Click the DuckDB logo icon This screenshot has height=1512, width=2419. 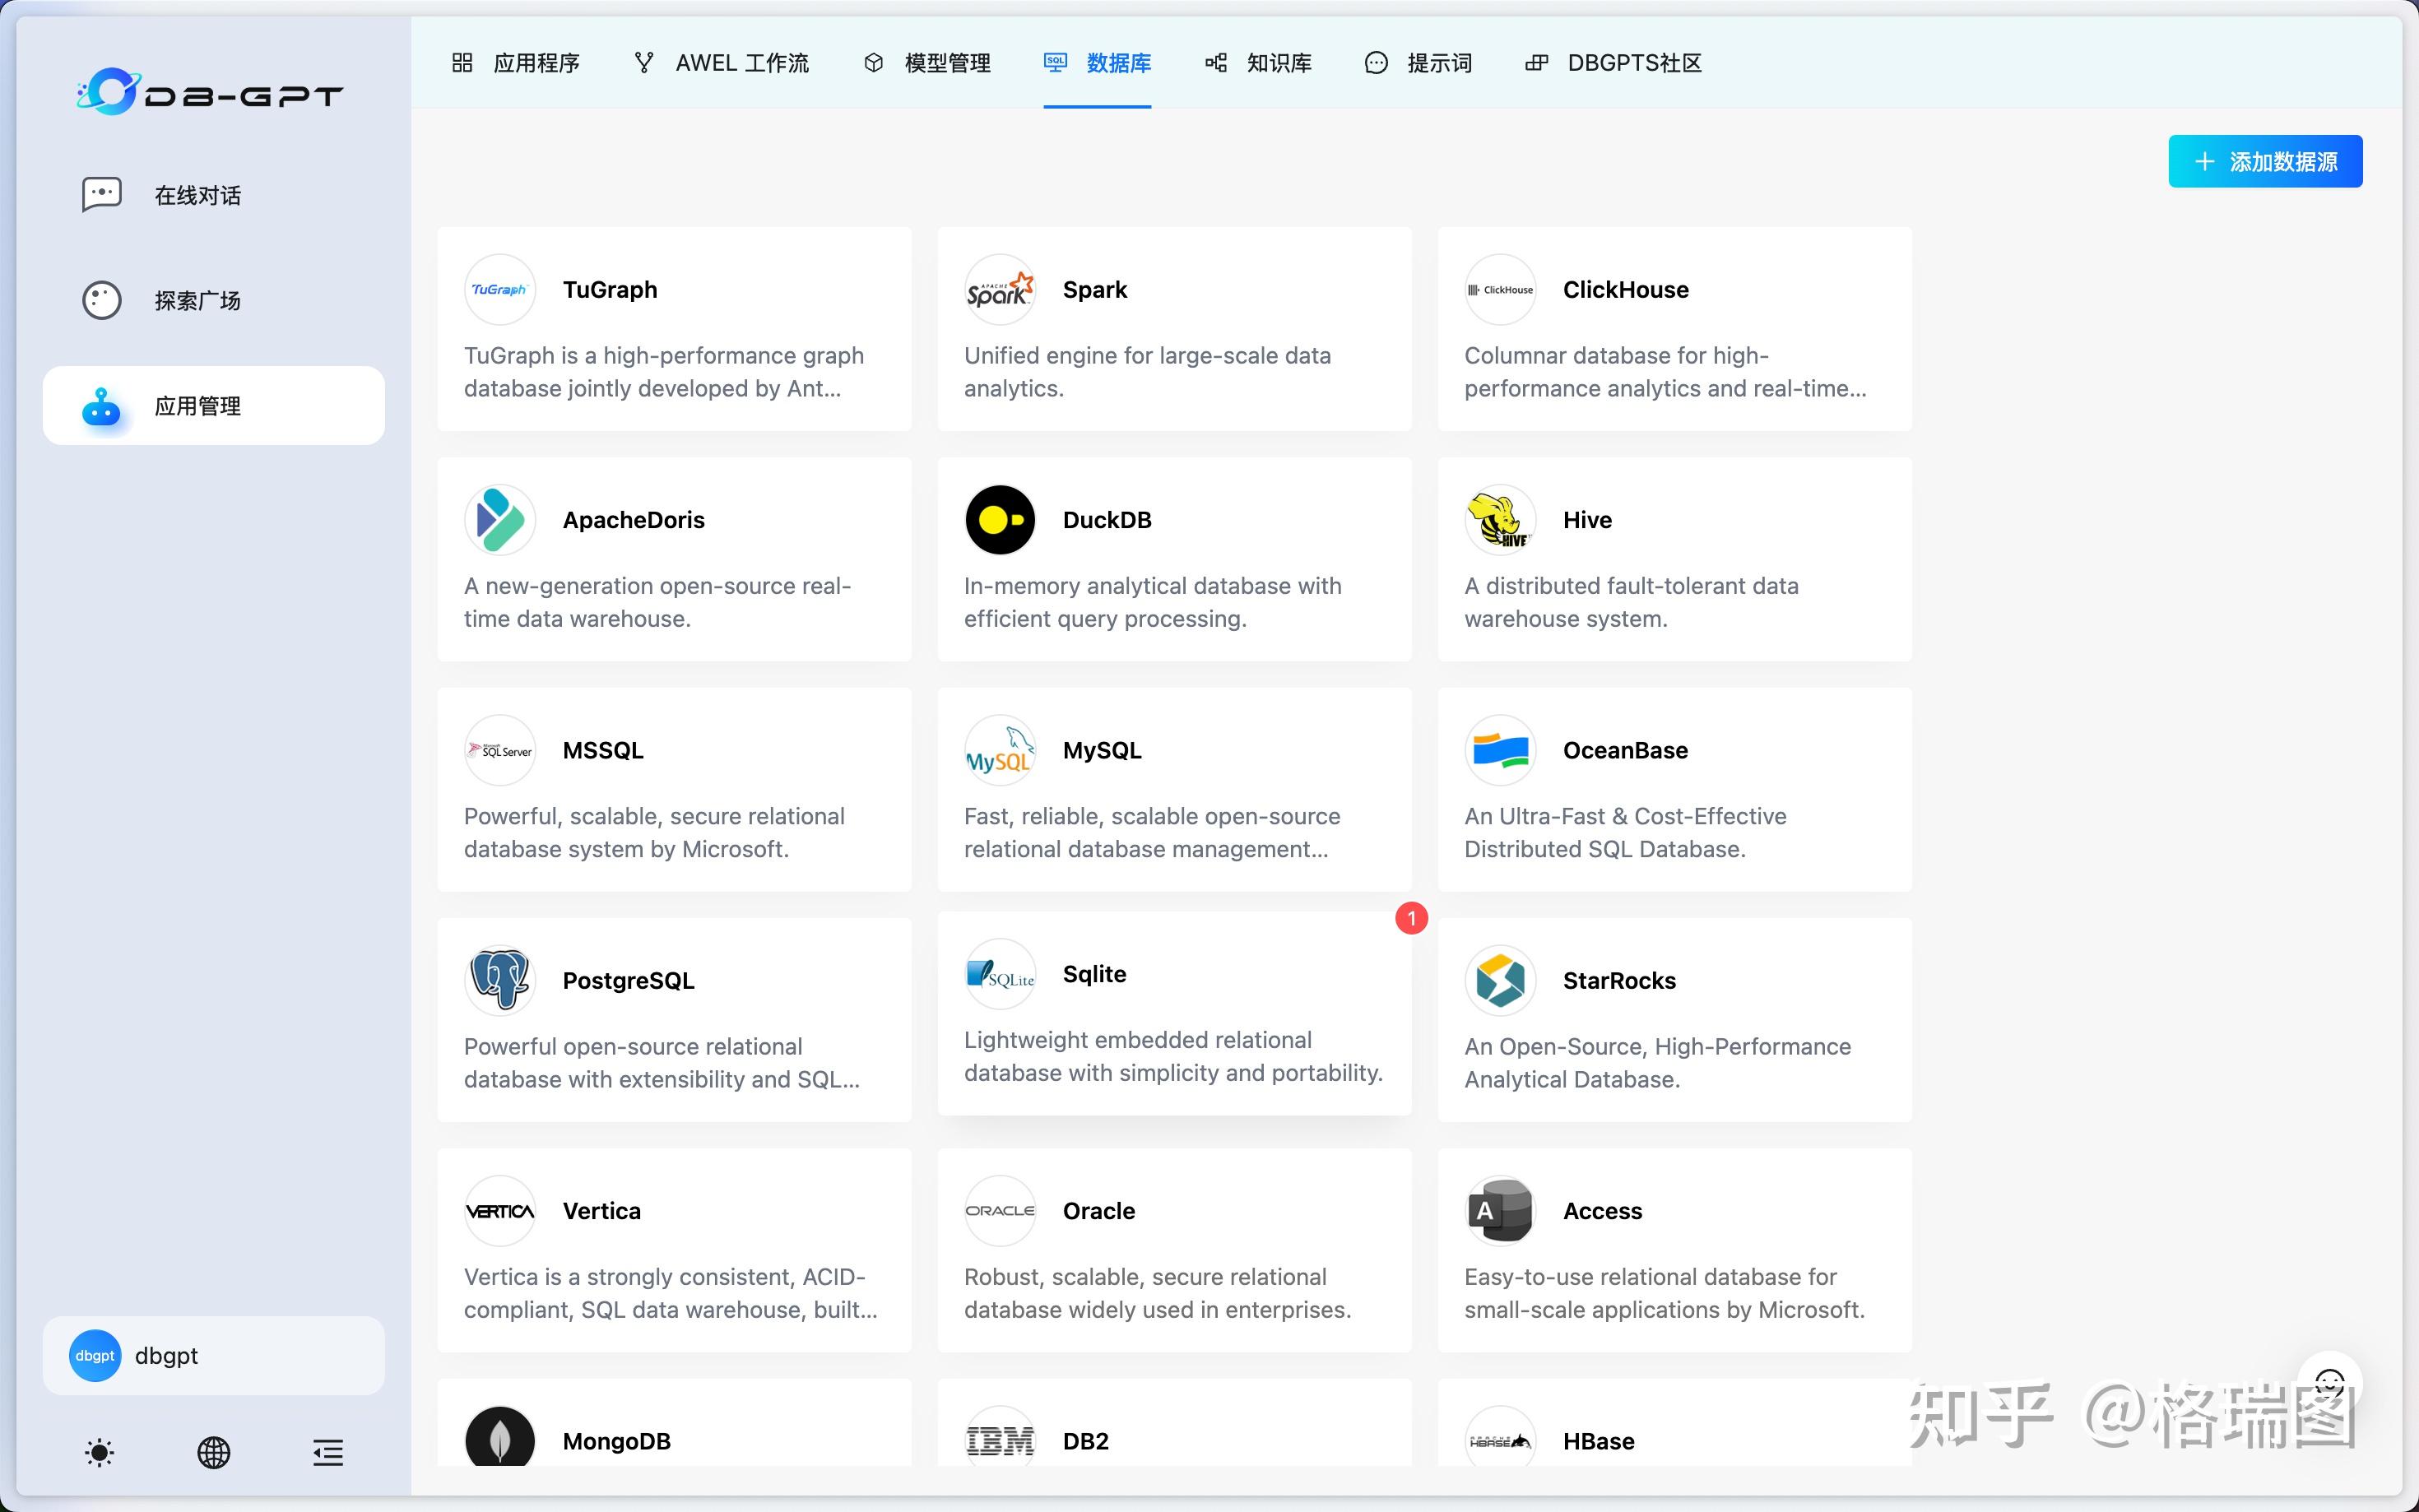(999, 520)
